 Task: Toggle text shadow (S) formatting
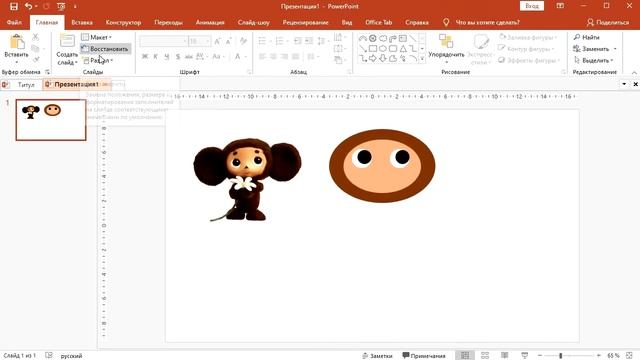[178, 56]
